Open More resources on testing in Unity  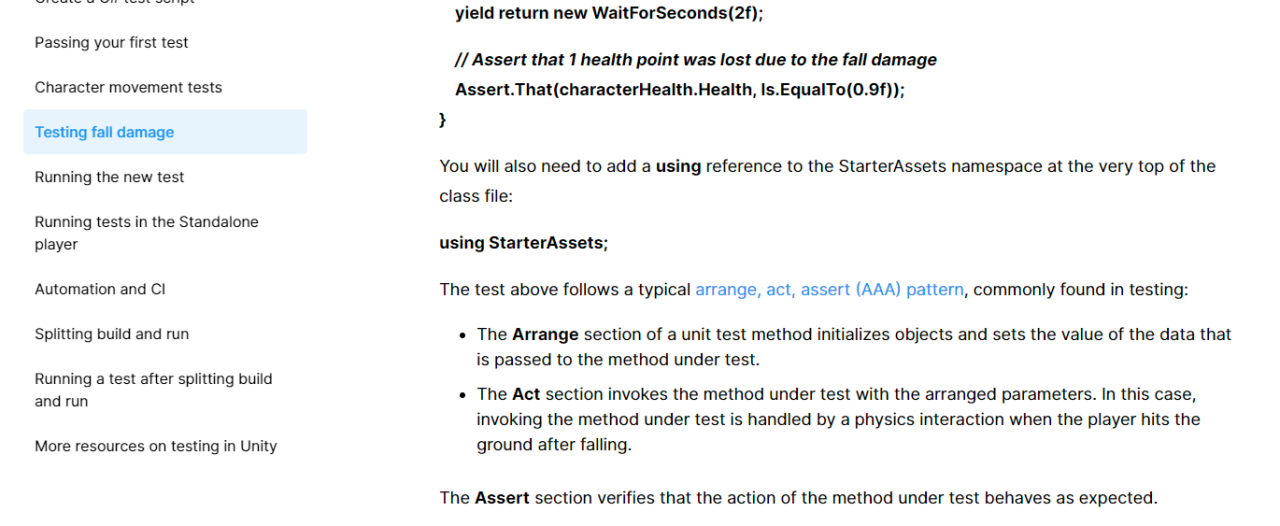(x=155, y=446)
